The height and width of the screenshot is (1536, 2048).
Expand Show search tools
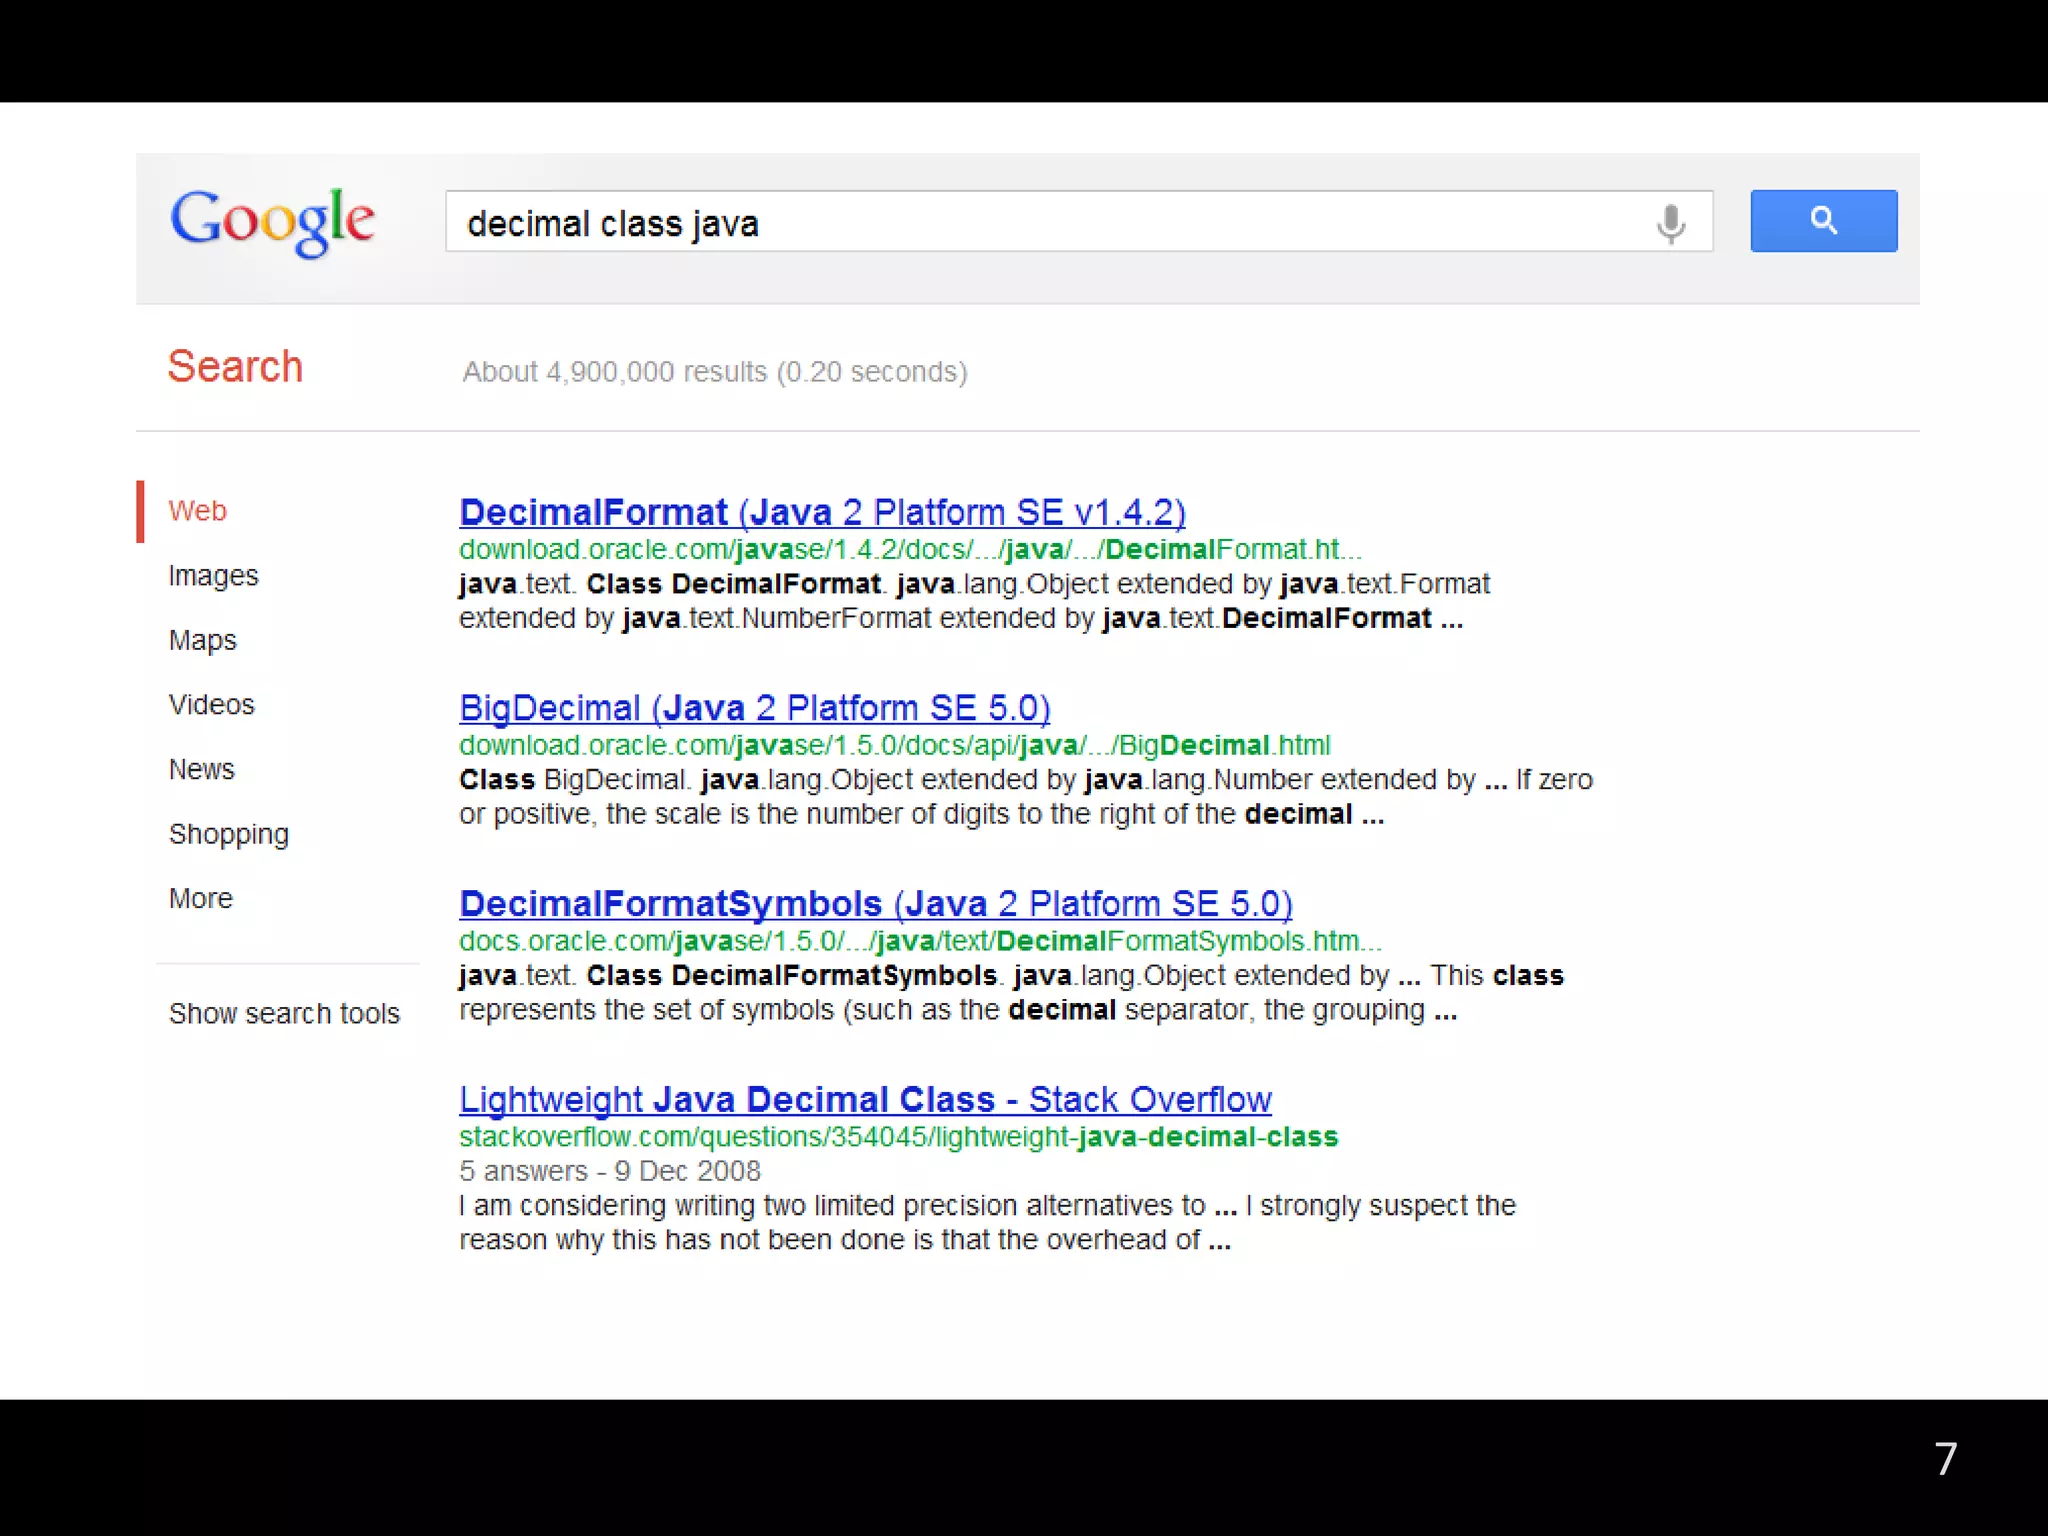click(284, 1013)
